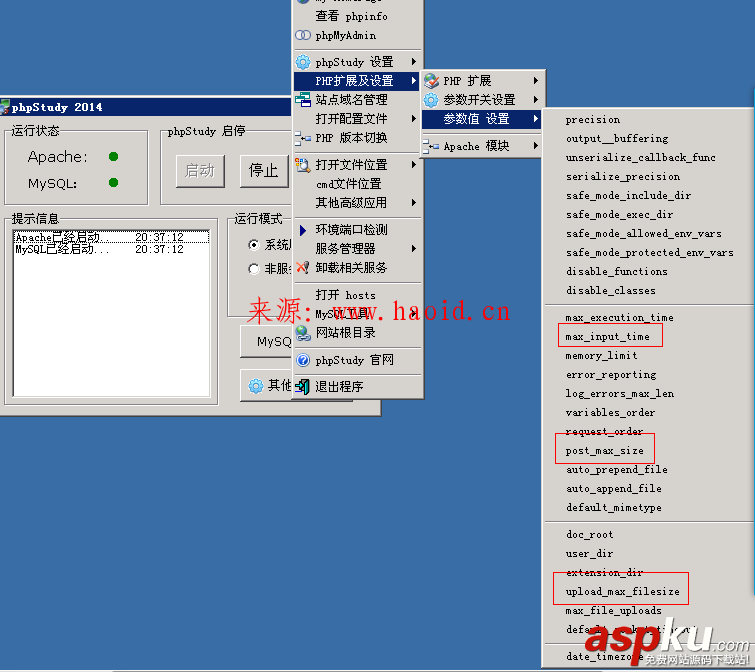Choose serialize_precision parameter
The height and width of the screenshot is (672, 755).
tap(623, 177)
